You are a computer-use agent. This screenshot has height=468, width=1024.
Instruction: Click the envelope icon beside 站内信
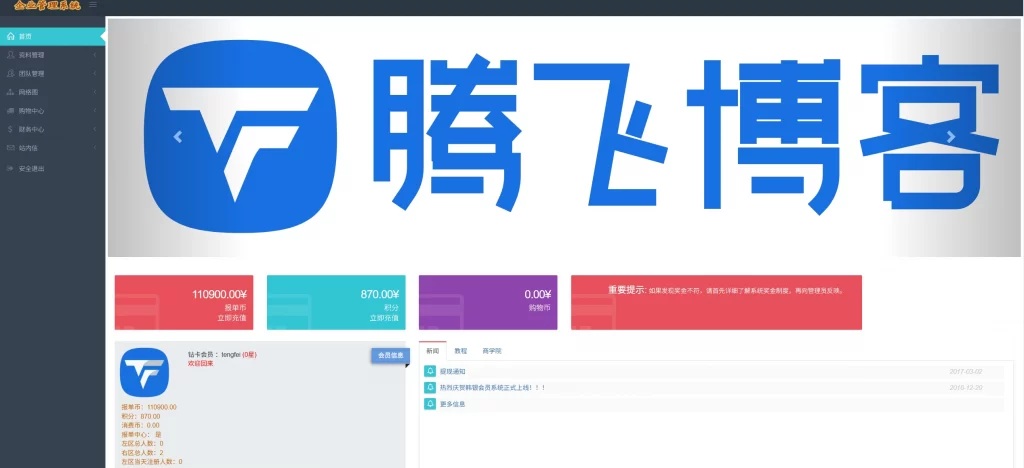(x=10, y=148)
